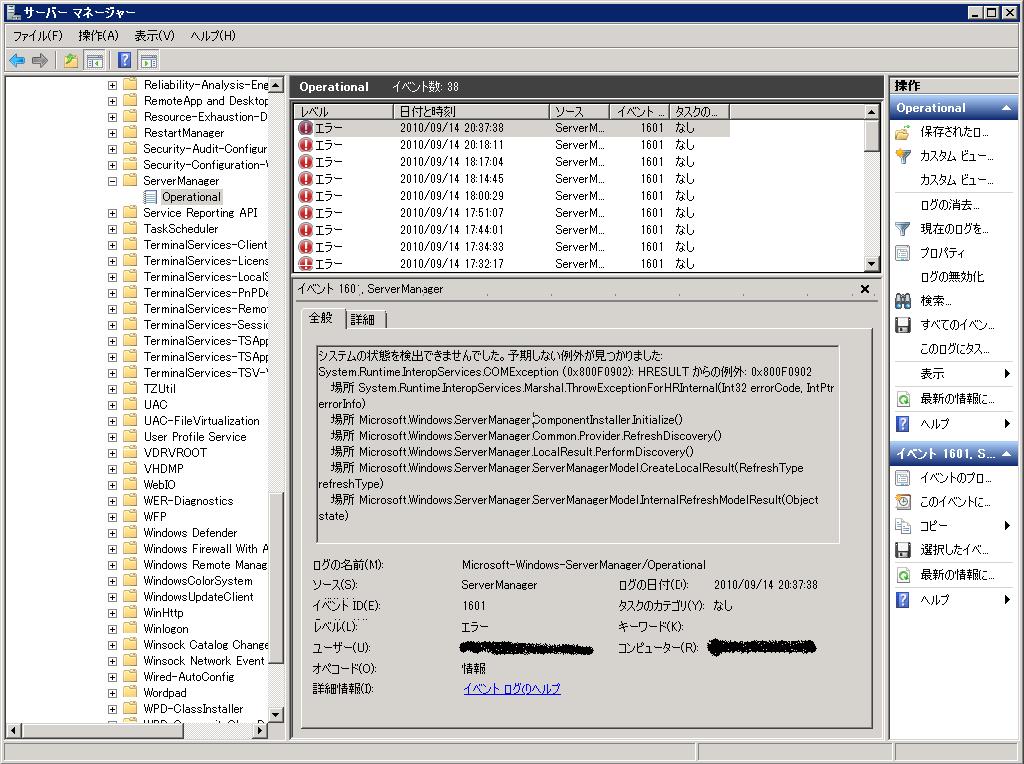
Task: Toggle the console tree pane icon
Action: tap(95, 61)
